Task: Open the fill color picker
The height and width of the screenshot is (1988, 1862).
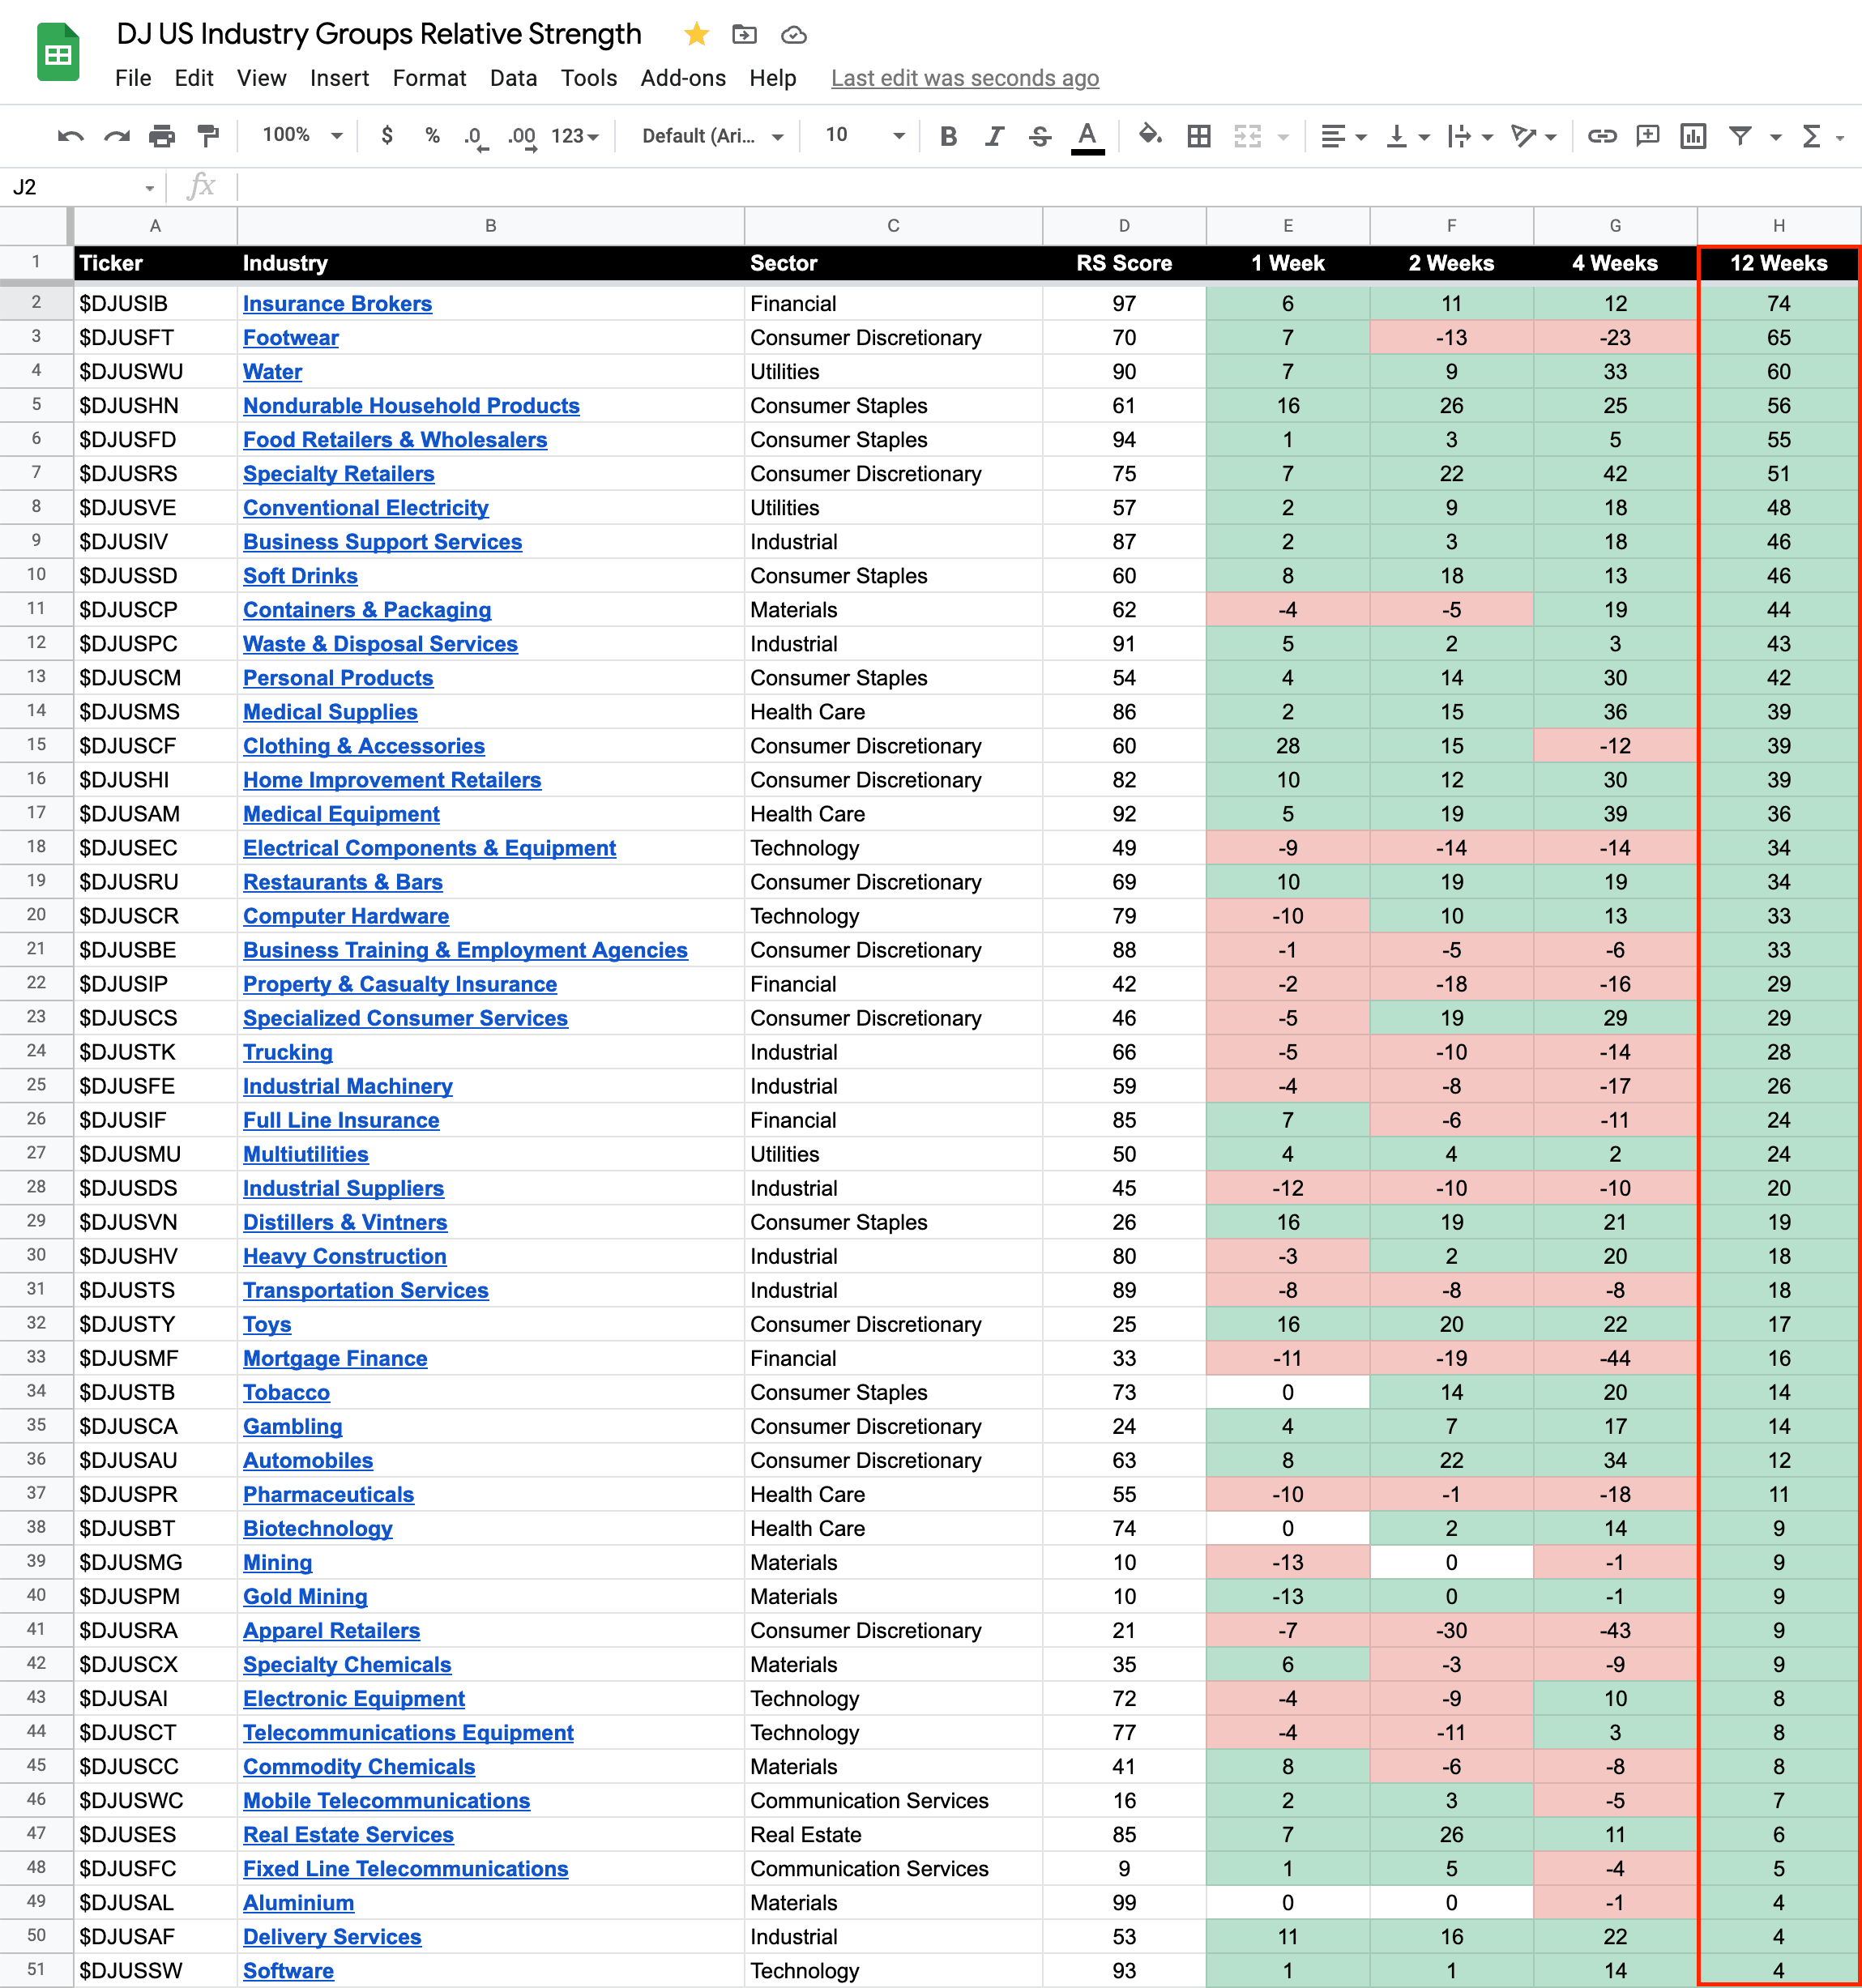Action: pyautogui.click(x=1150, y=136)
